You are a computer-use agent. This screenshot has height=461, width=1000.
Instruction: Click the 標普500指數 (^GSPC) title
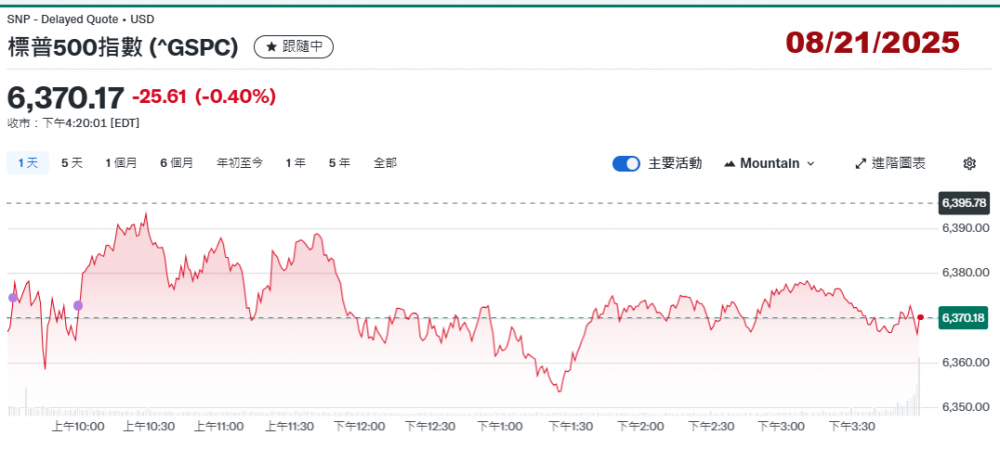(x=122, y=47)
